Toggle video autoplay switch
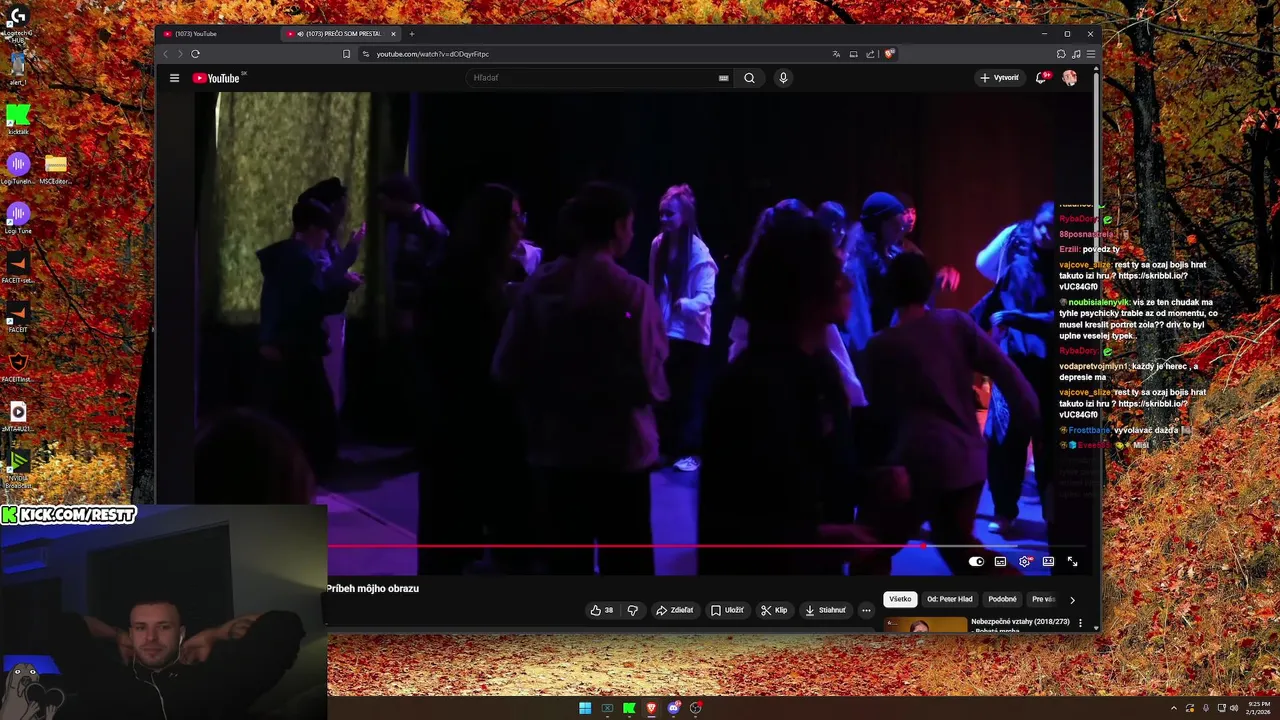 [976, 562]
